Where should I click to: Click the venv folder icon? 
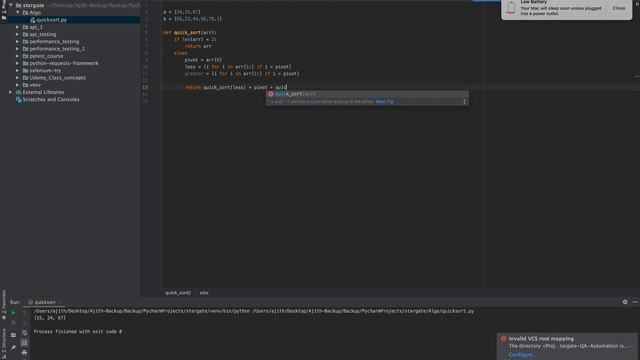click(x=25, y=85)
